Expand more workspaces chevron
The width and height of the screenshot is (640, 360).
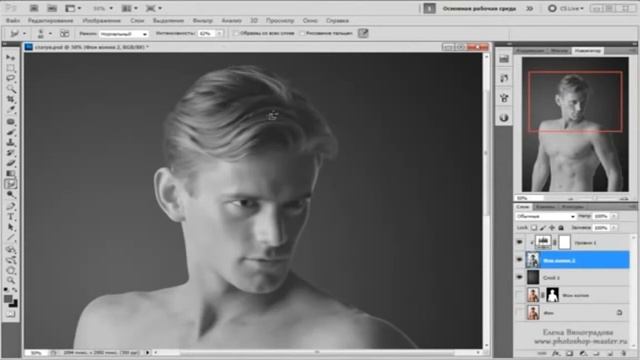(530, 8)
